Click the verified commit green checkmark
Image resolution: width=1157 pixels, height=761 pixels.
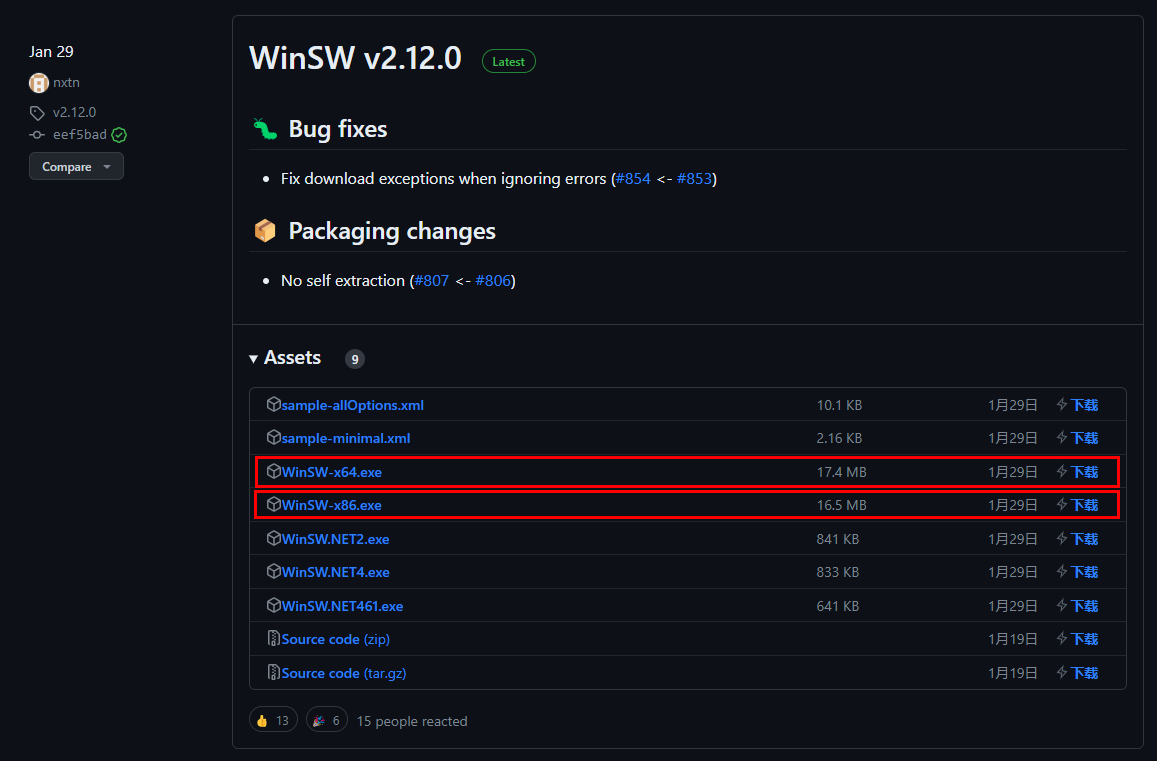tap(119, 135)
